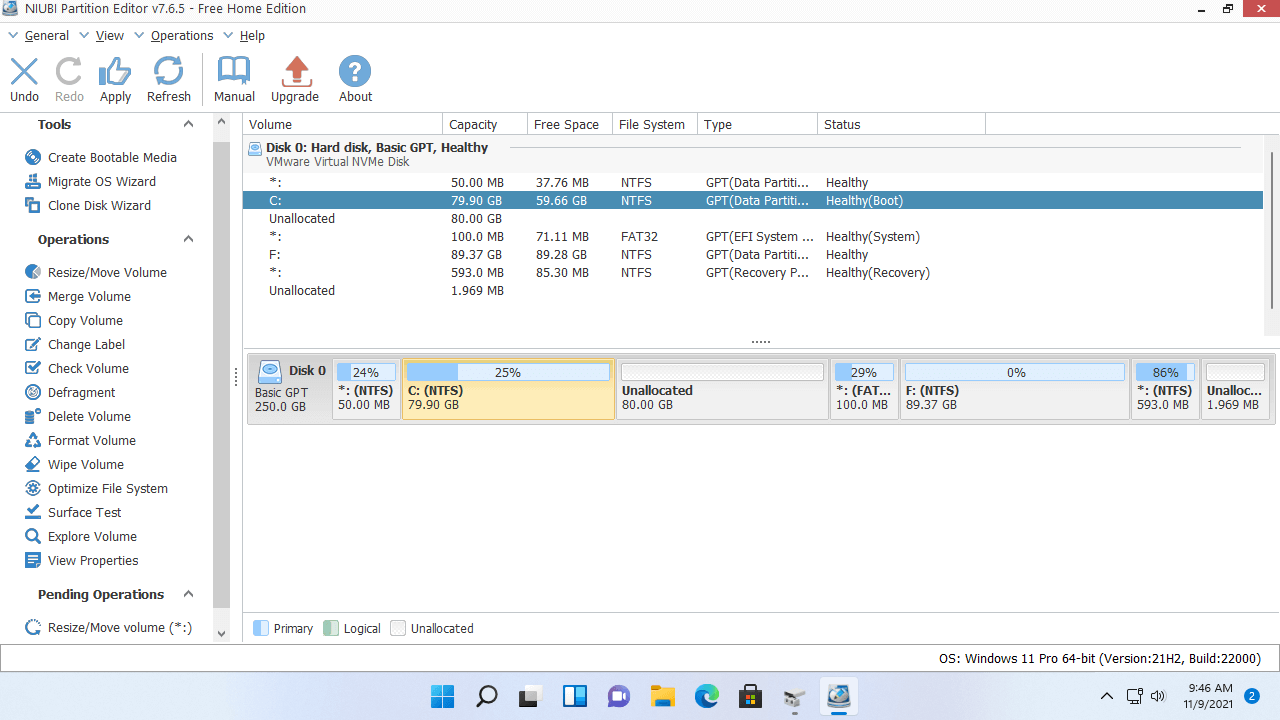Choose Surface Test in Operations list
Viewport: 1280px width, 720px height.
point(84,512)
